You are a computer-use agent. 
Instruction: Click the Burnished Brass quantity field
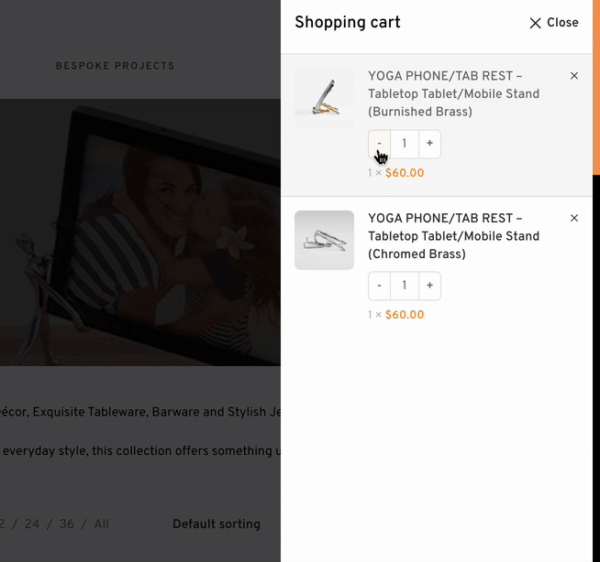404,144
